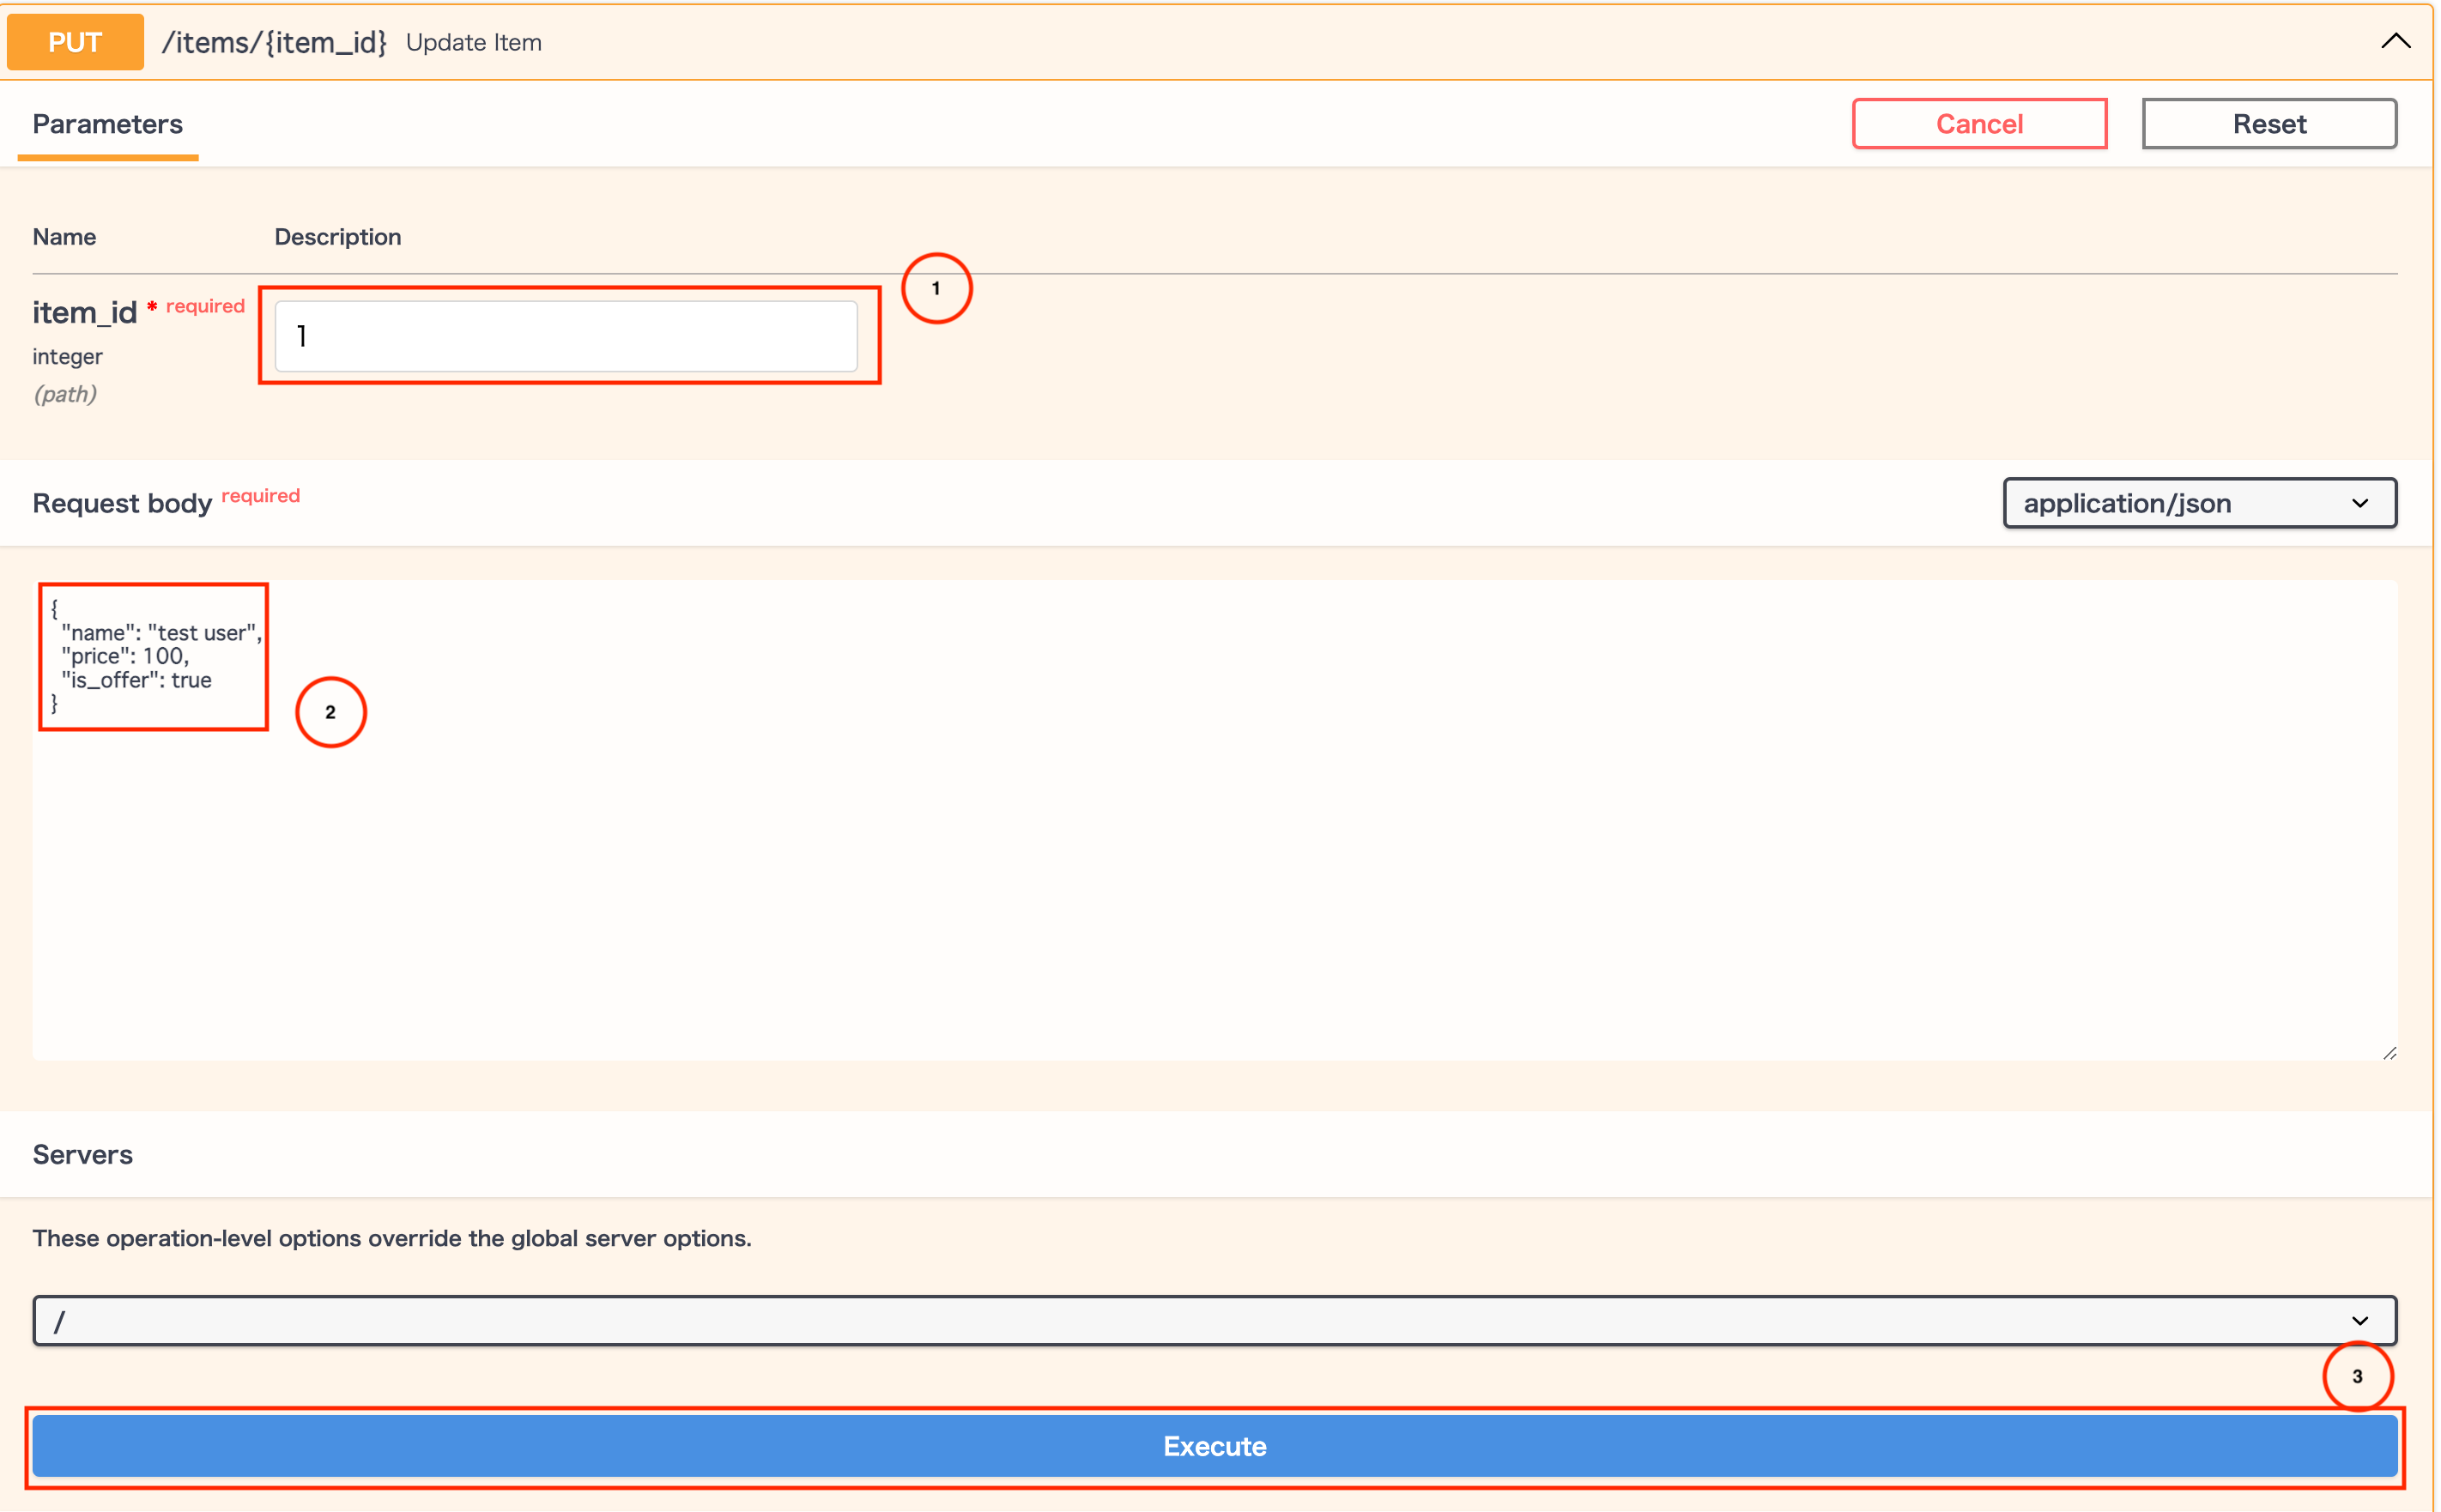Switch to the Parameters tab
Image resolution: width=2441 pixels, height=1512 pixels.
tap(107, 124)
